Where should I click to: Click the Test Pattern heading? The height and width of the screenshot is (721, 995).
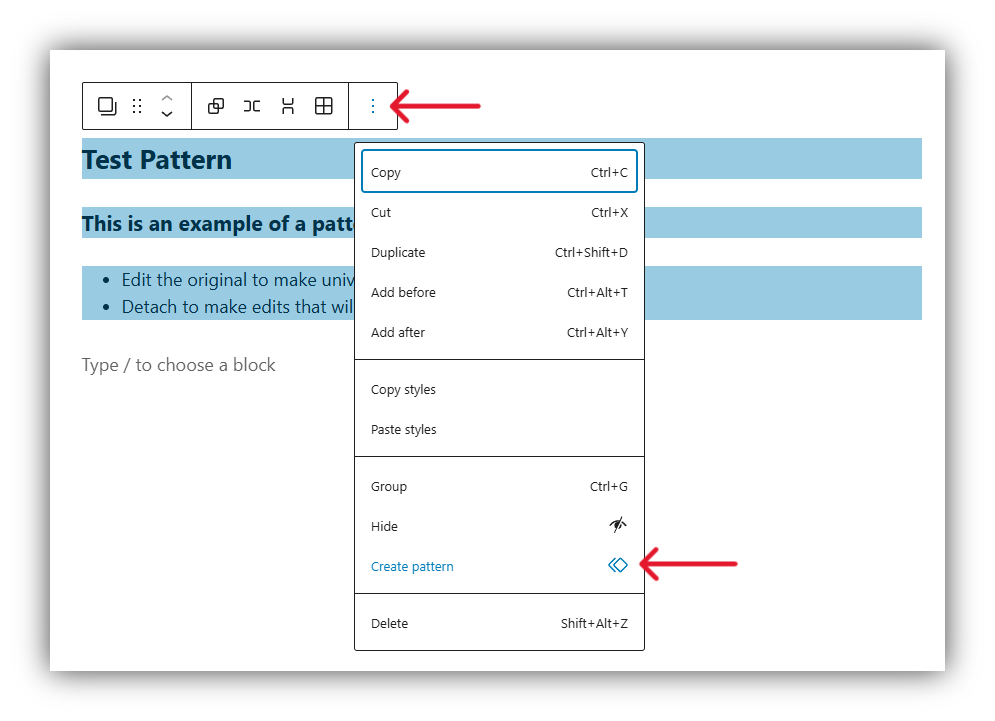point(157,160)
